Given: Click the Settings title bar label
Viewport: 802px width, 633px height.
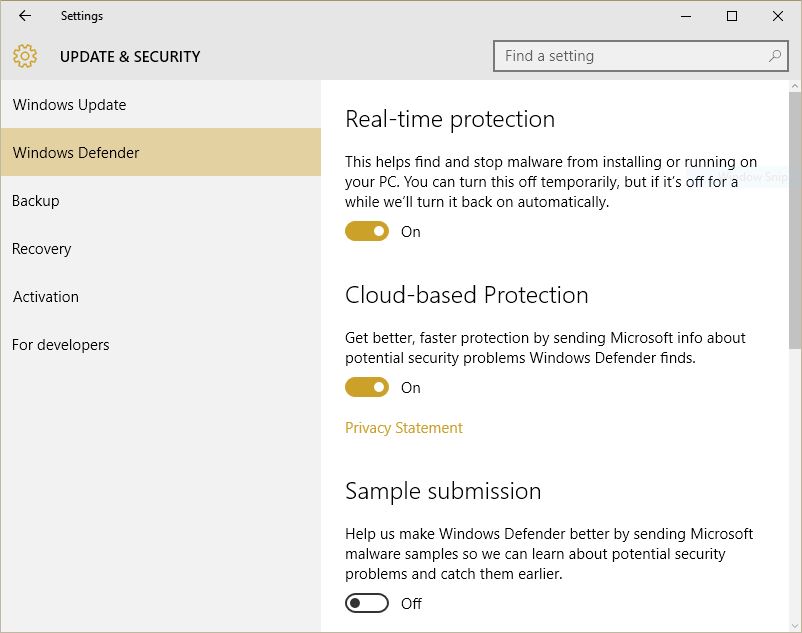Looking at the screenshot, I should pos(82,16).
